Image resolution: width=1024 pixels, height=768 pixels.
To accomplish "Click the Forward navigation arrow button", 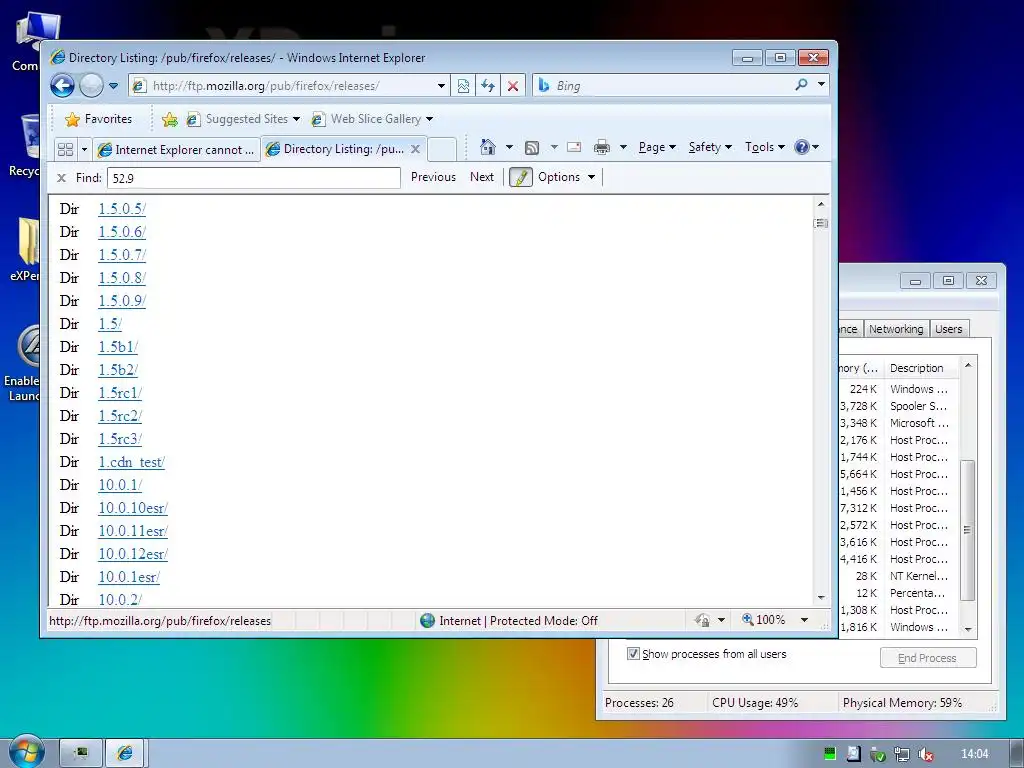I will 91,86.
